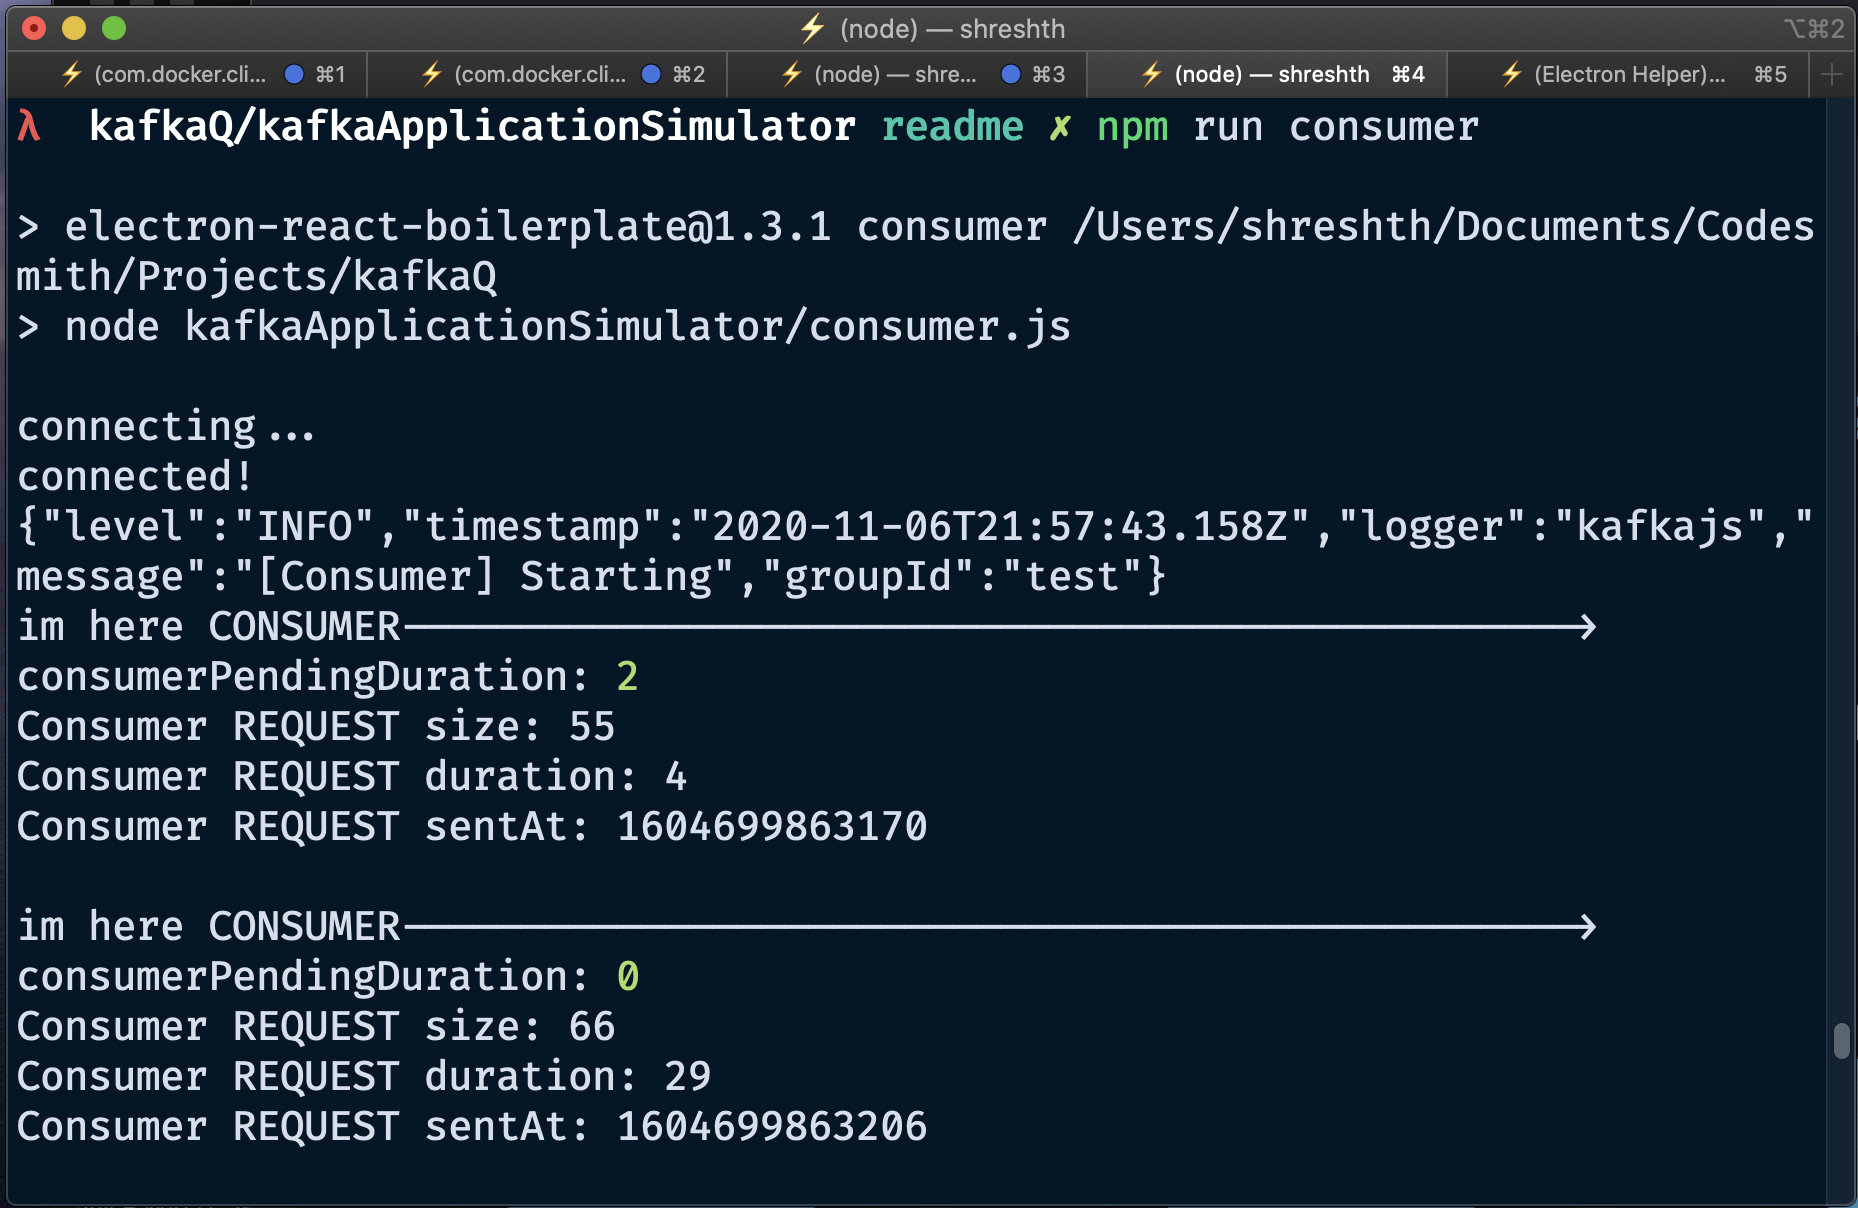Click the 'npm' command text in prompt
This screenshot has height=1208, width=1858.
click(1132, 129)
